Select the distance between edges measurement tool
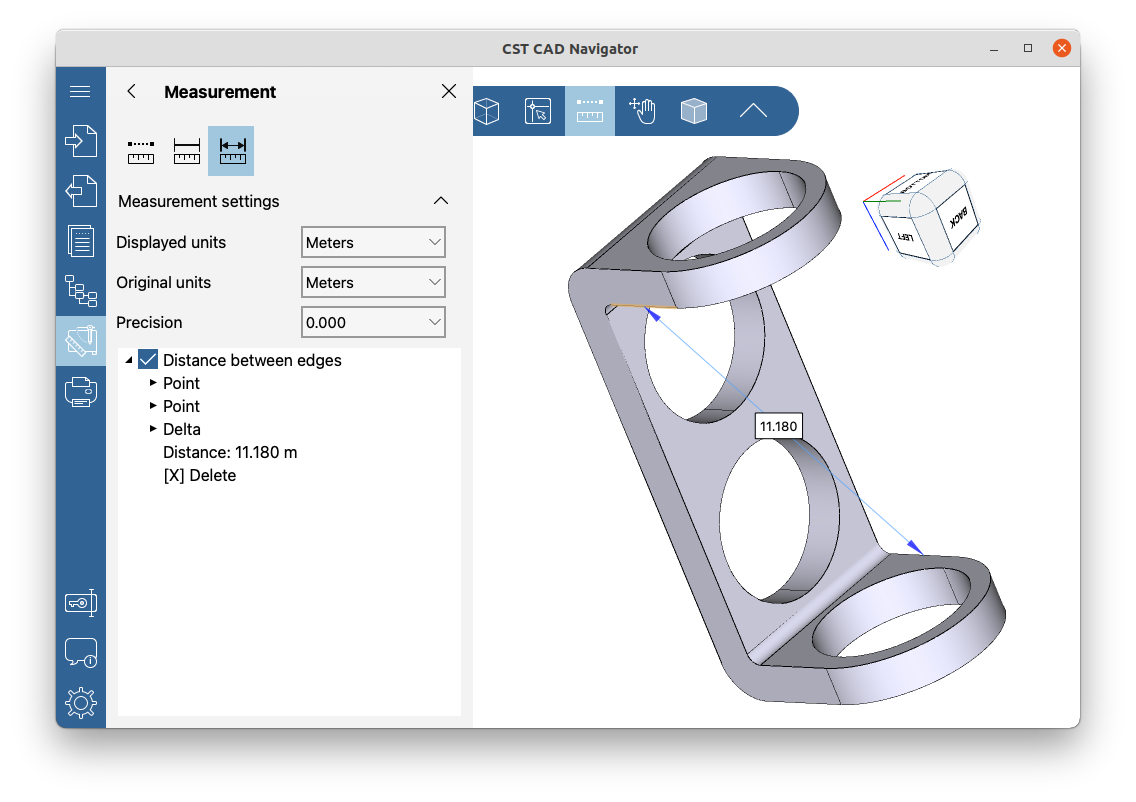This screenshot has width=1136, height=802. (x=231, y=151)
